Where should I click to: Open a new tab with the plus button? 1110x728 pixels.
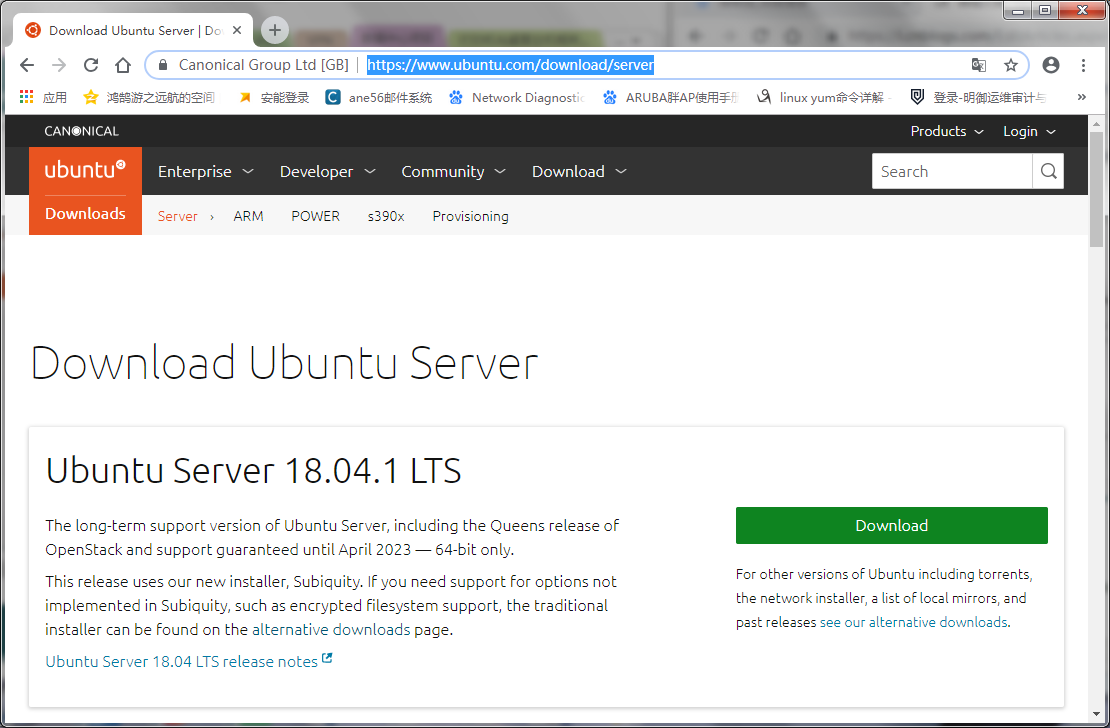tap(275, 30)
